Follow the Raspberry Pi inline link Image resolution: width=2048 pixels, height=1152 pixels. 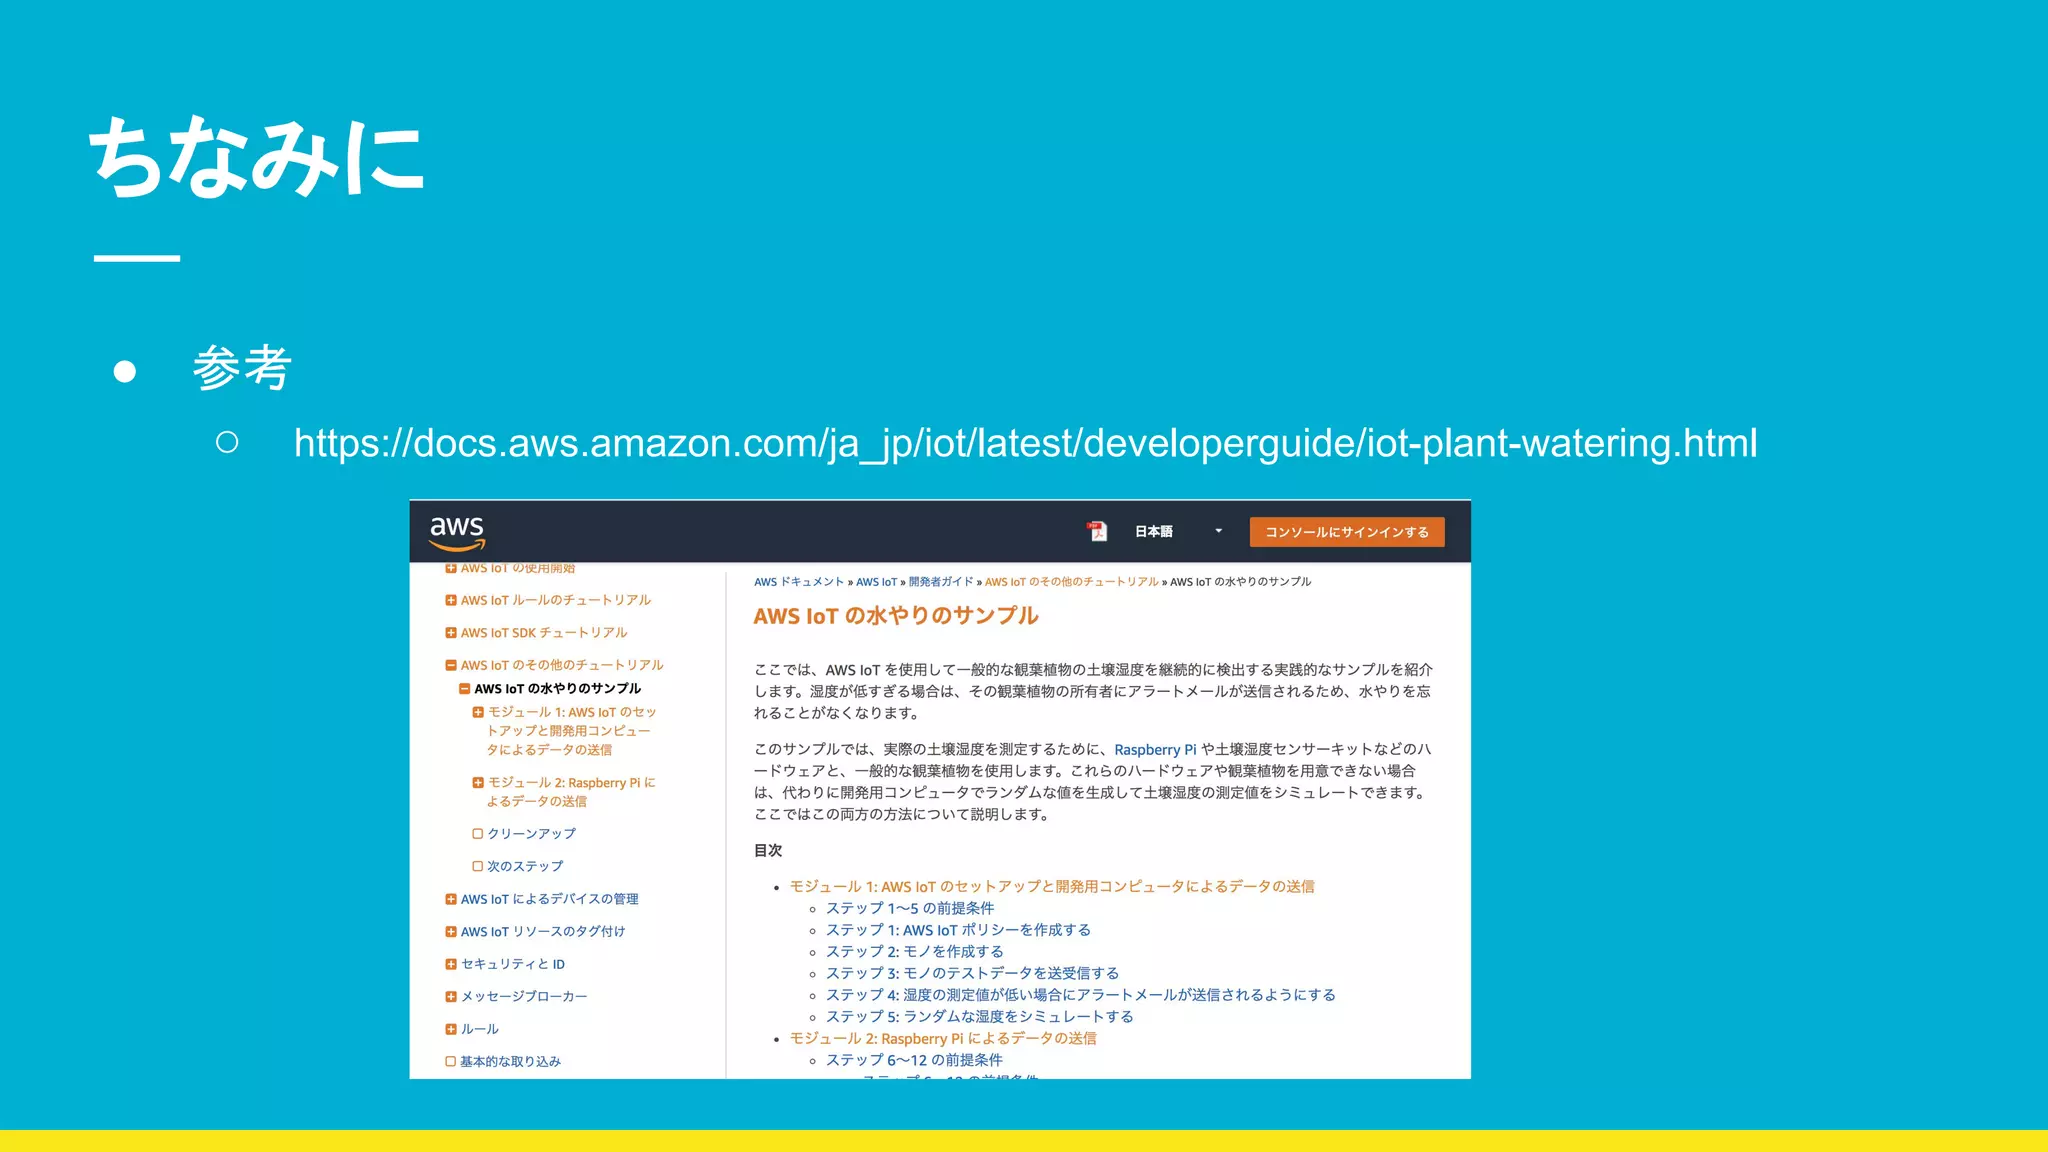(x=1155, y=750)
